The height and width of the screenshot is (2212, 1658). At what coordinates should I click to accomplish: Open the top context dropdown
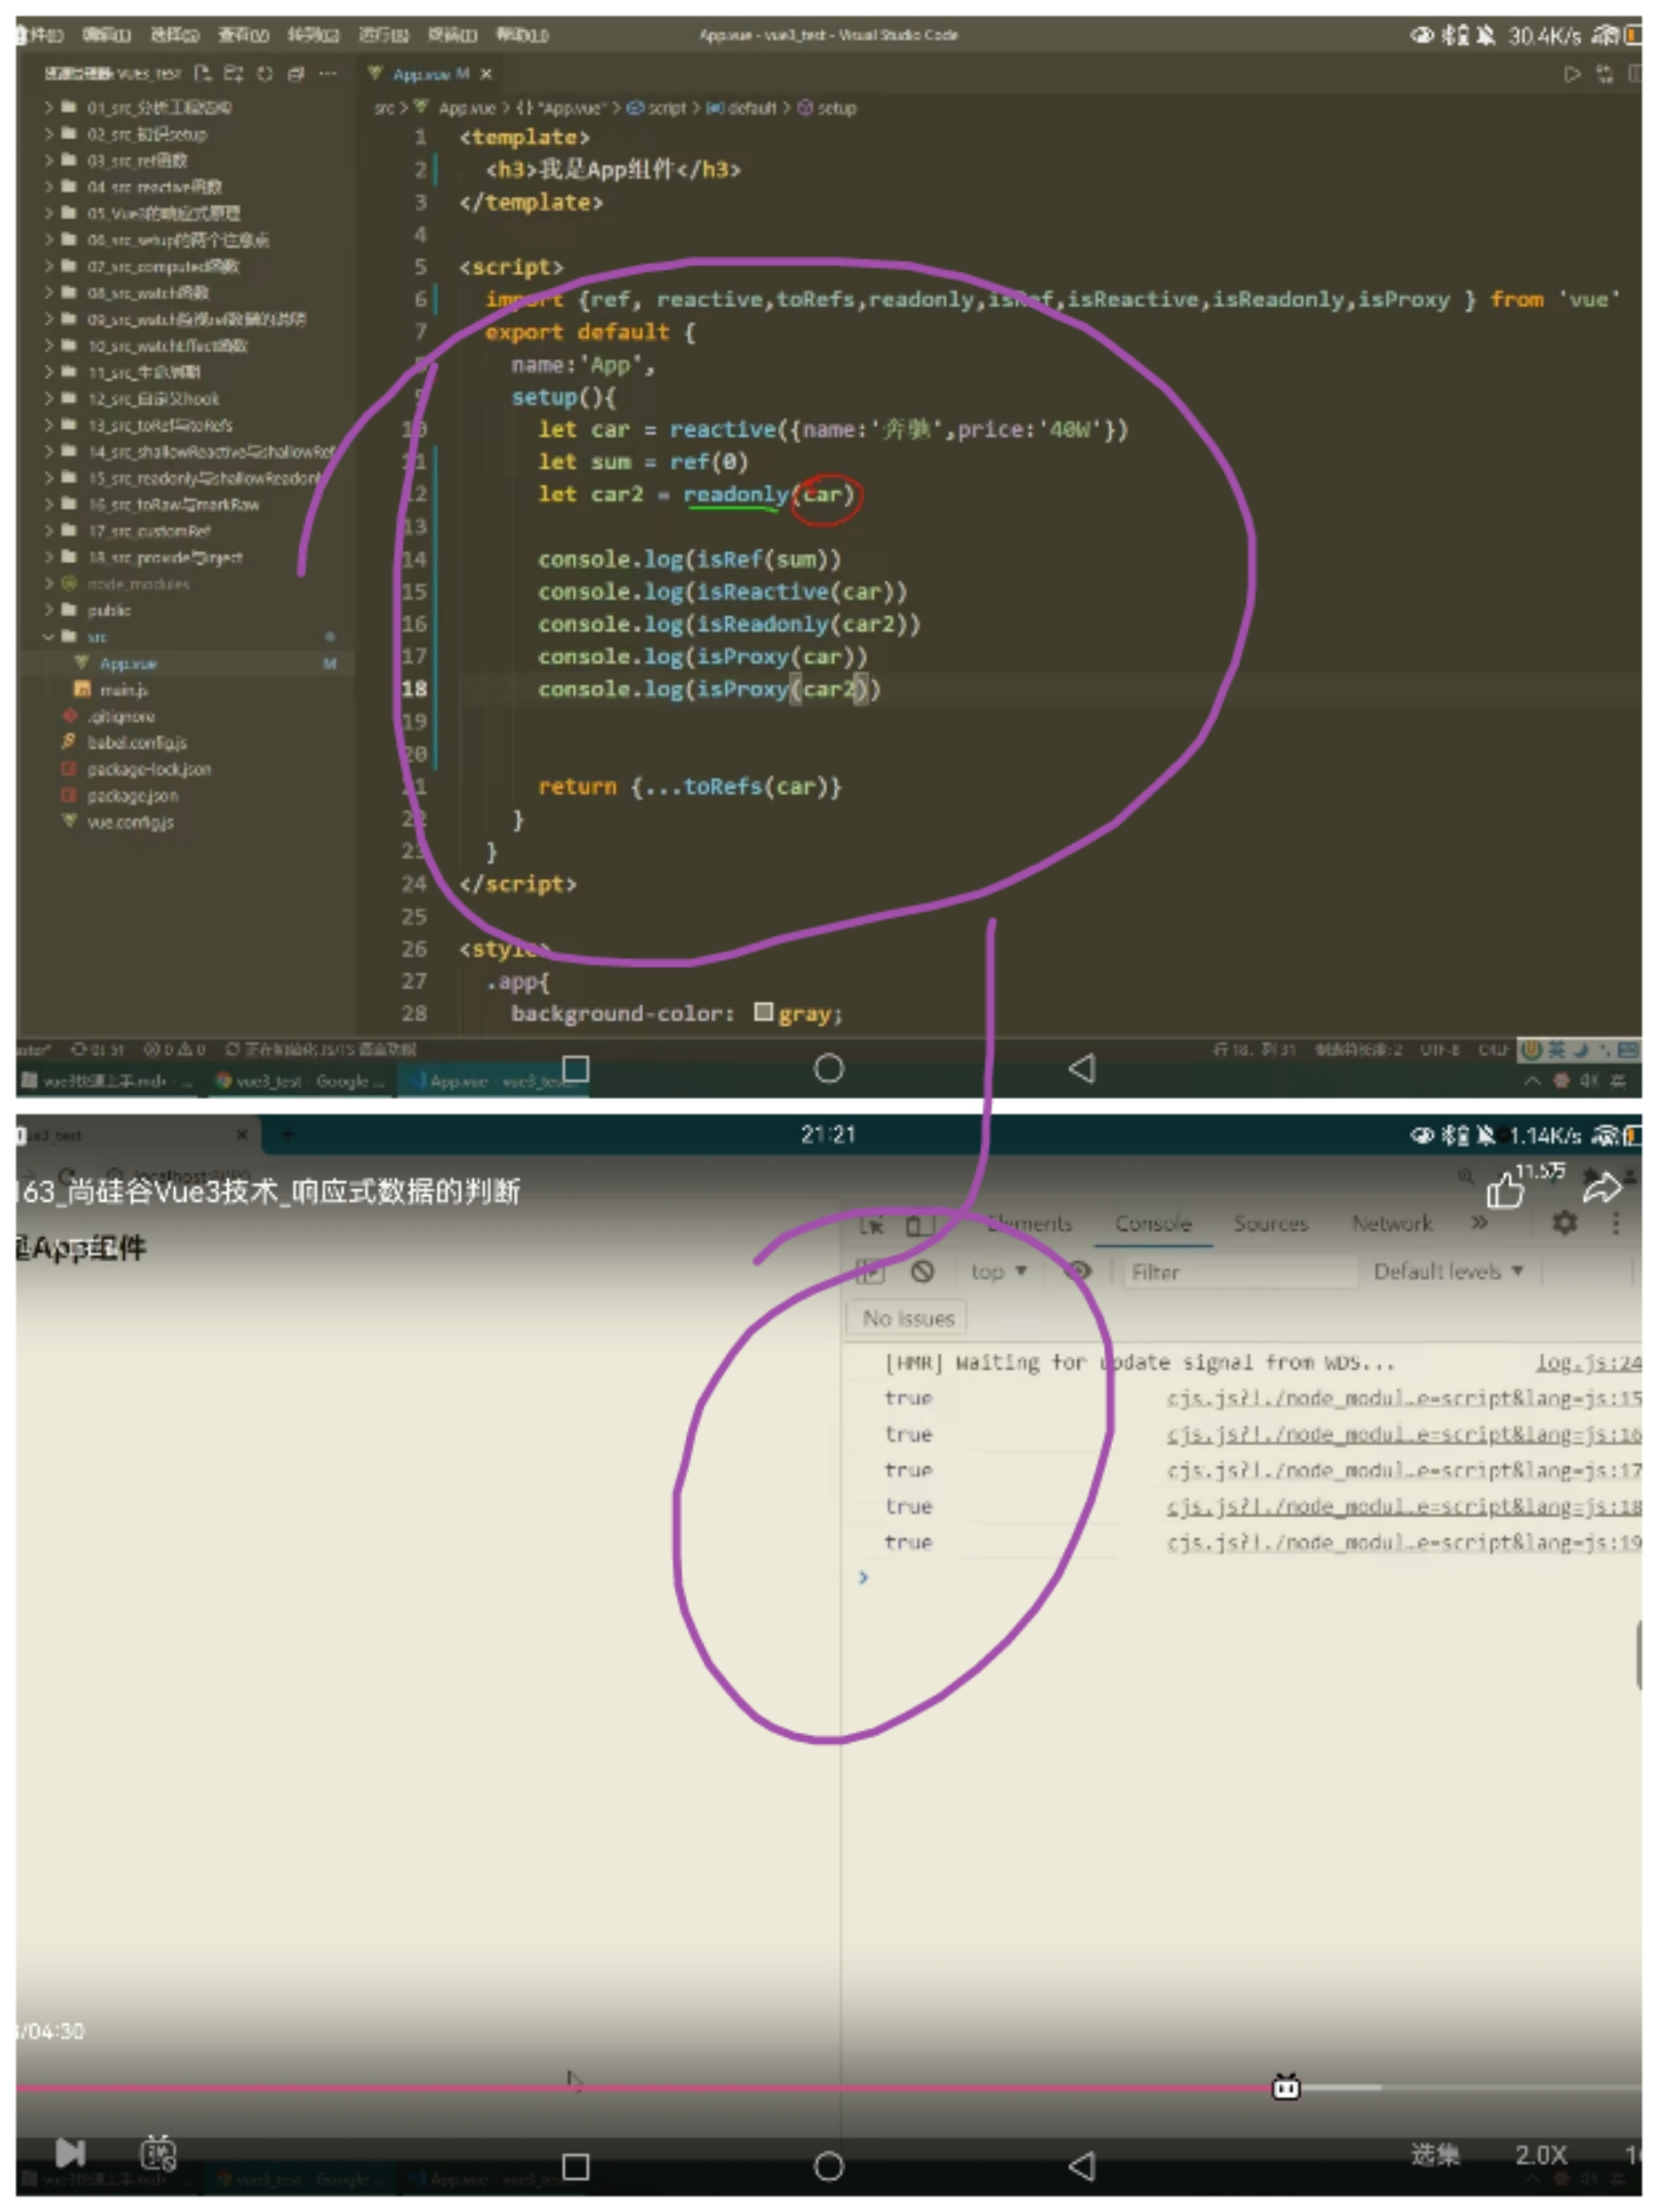(998, 1272)
